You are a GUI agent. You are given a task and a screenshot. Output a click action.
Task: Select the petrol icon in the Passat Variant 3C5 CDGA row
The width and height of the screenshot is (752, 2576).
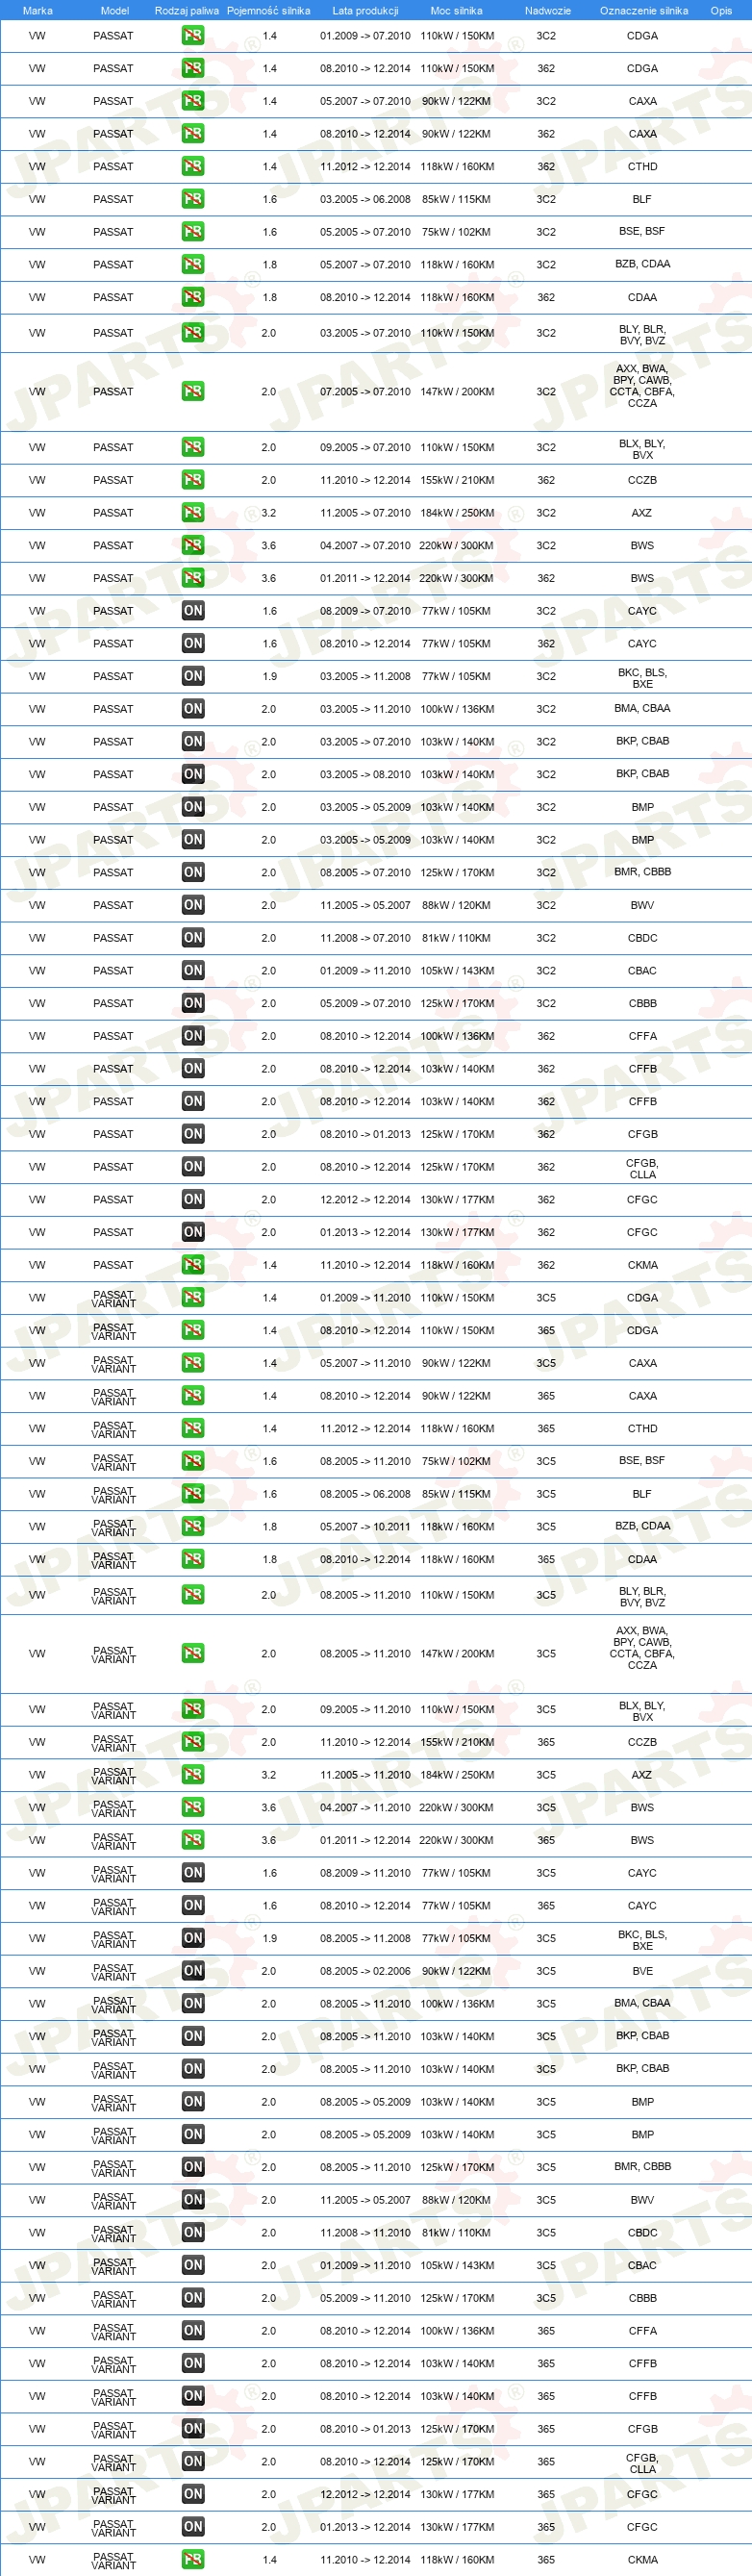(193, 1297)
